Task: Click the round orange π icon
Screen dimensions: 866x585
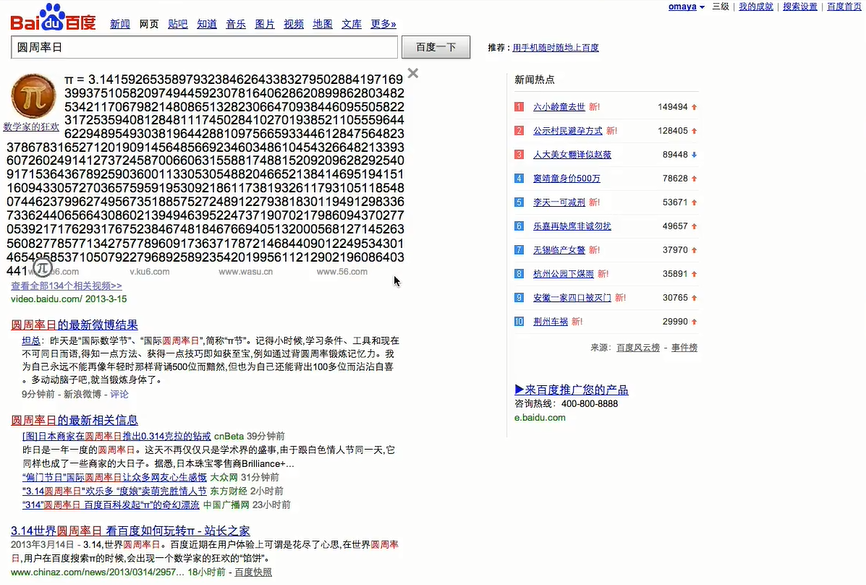Action: 33,96
